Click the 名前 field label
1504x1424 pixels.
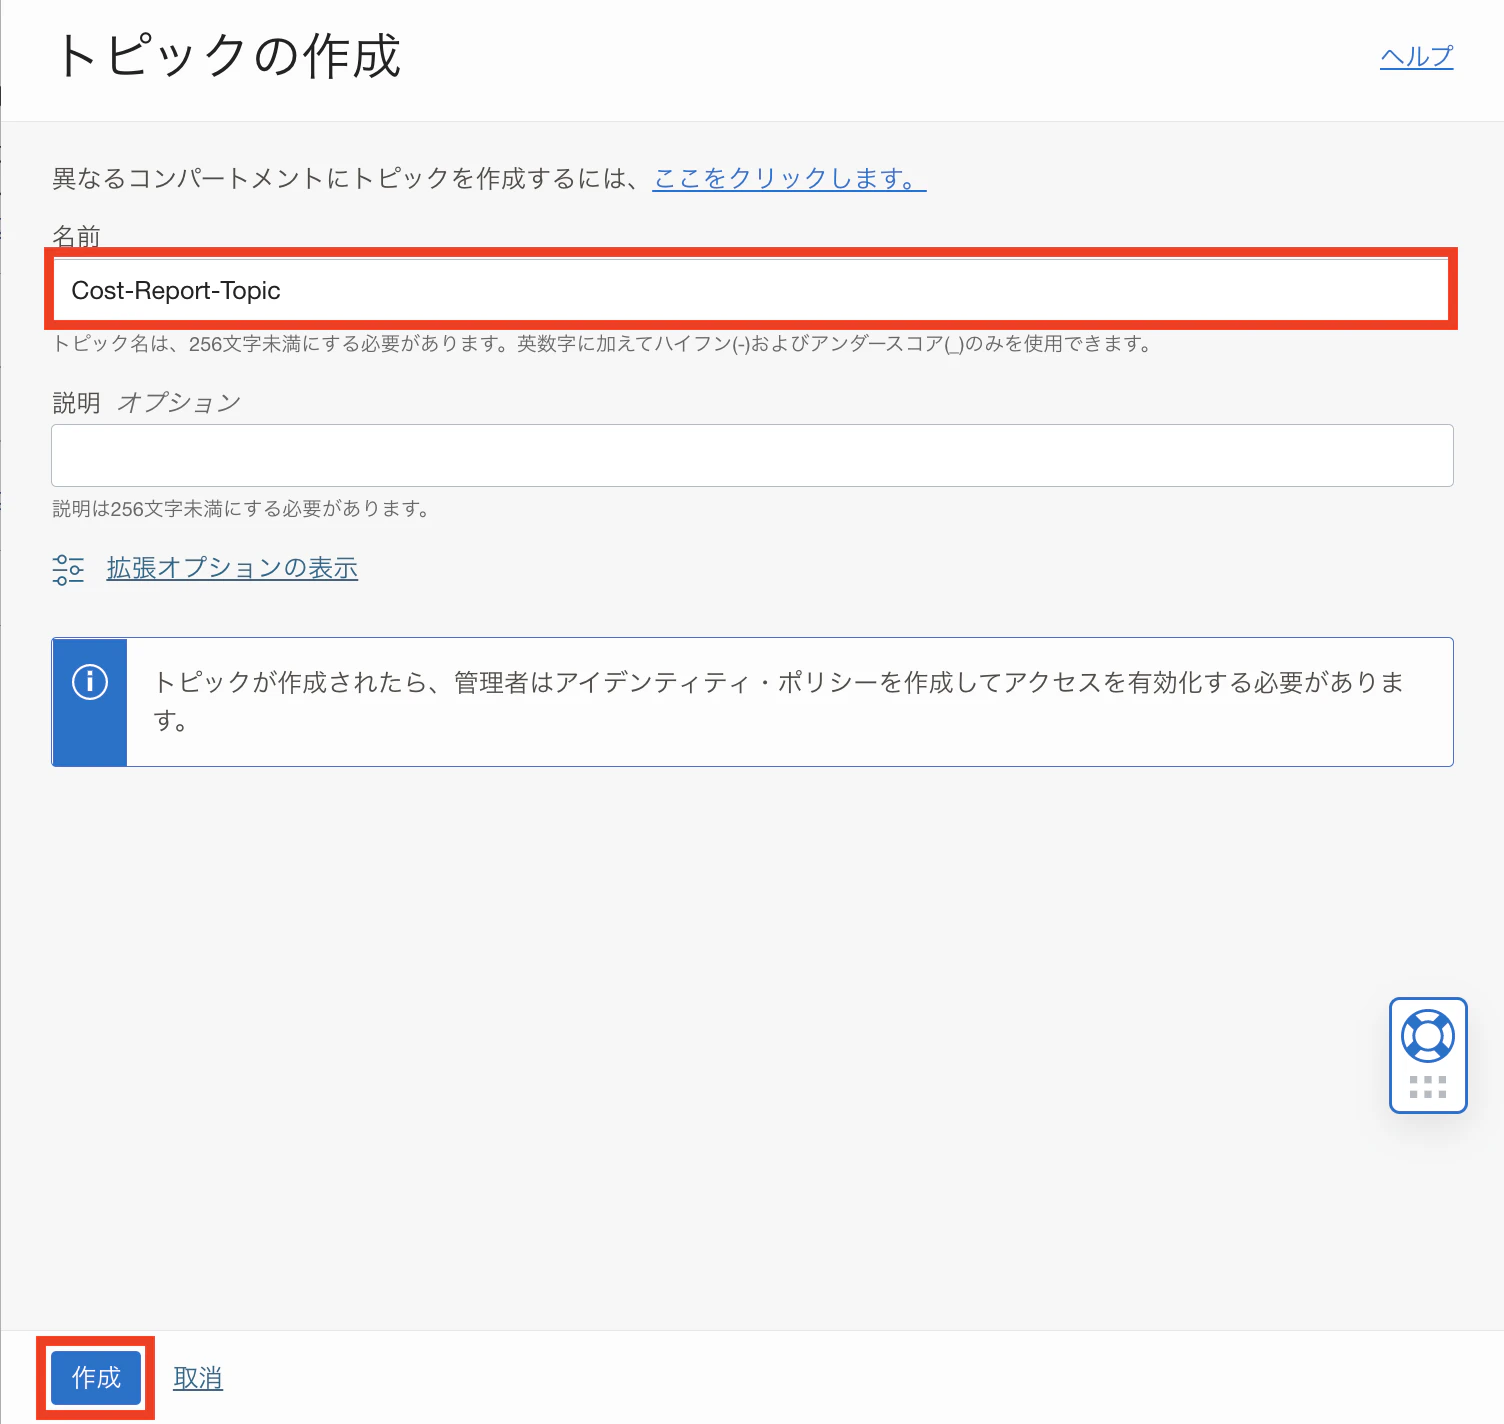76,236
